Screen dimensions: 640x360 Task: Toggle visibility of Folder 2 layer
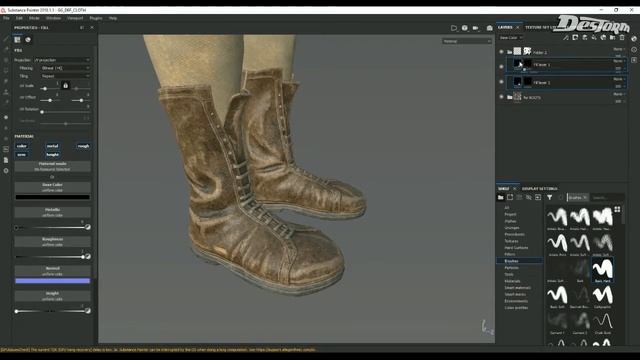501,52
